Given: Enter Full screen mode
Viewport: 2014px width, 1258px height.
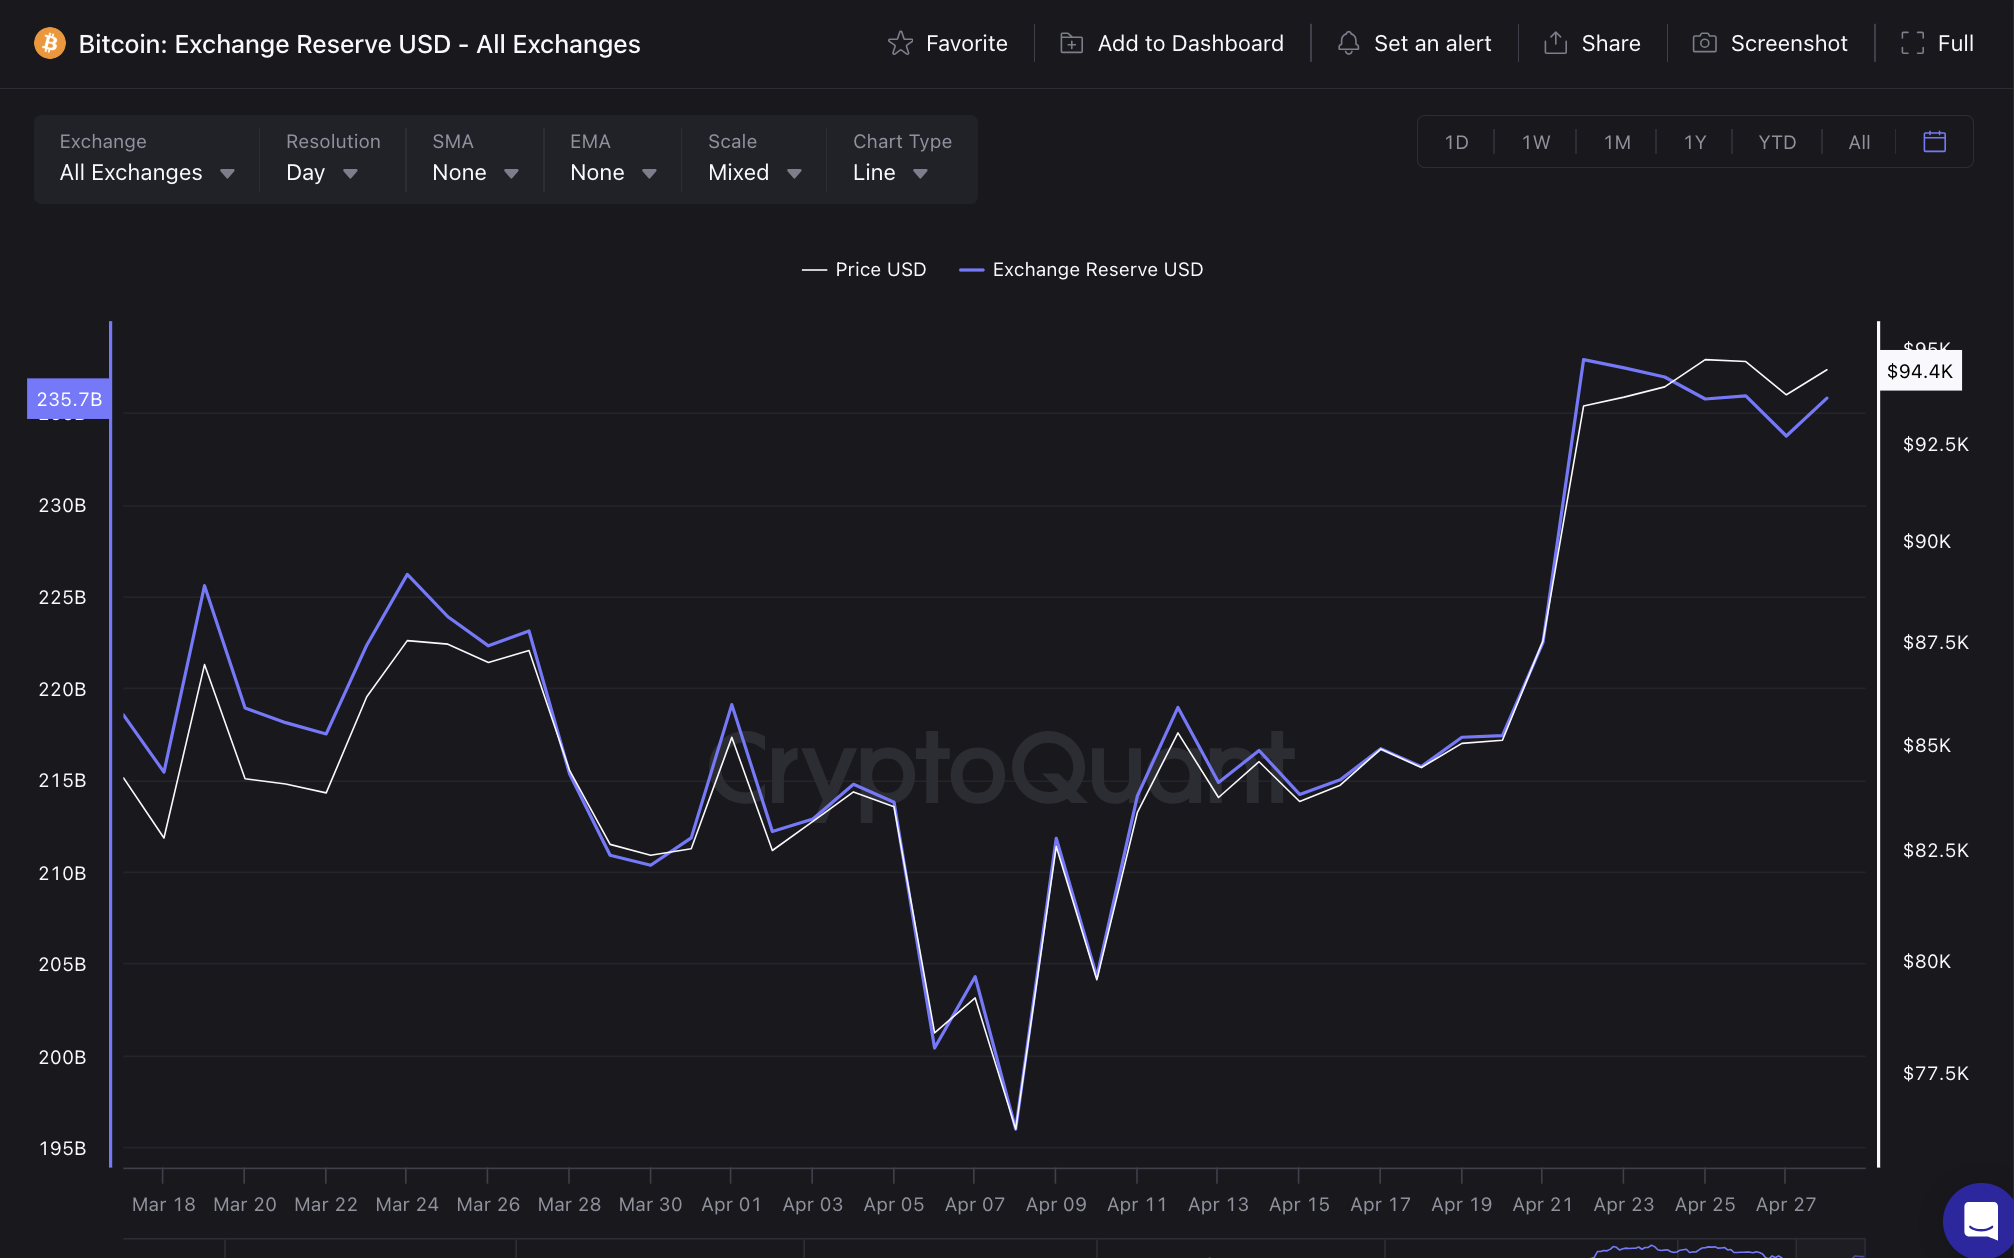Looking at the screenshot, I should (x=1936, y=43).
